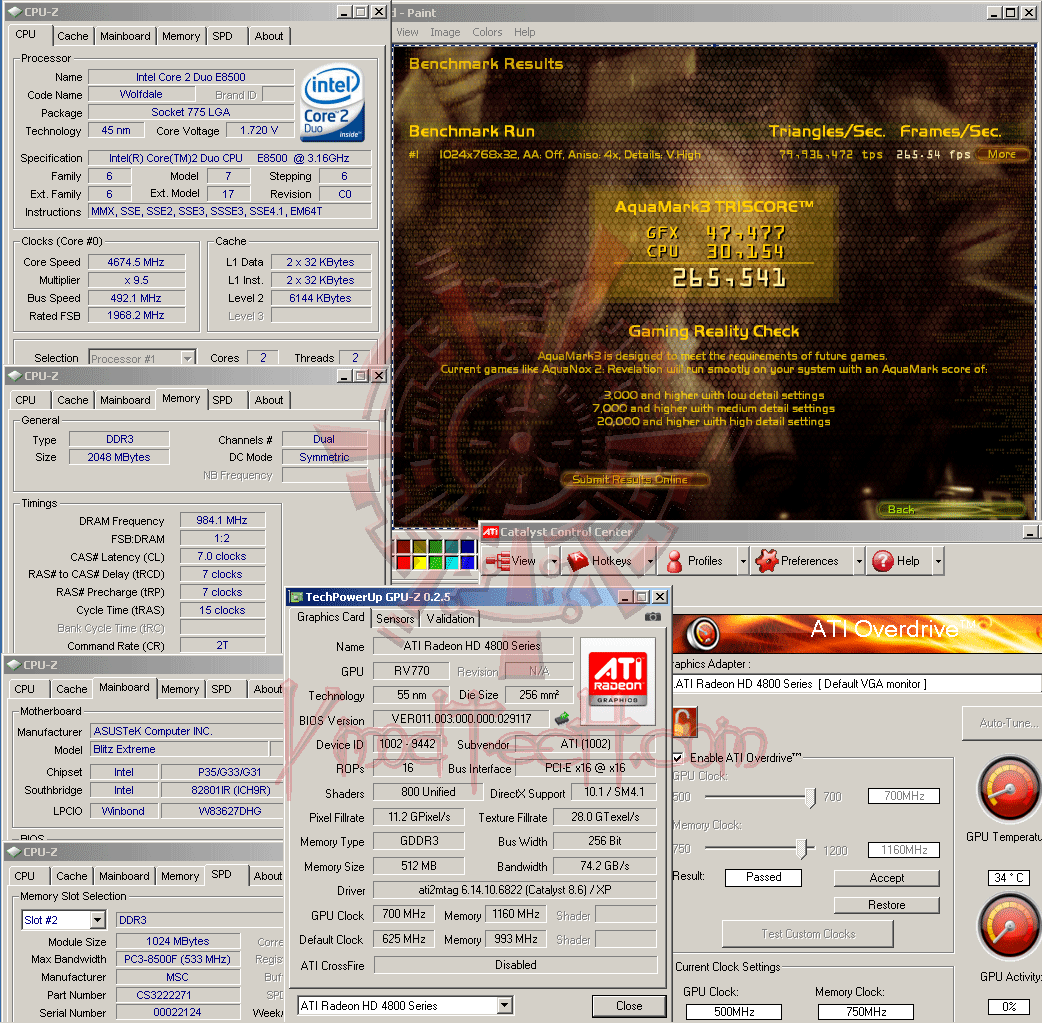This screenshot has width=1042, height=1024.
Task: Open the Help dropdown arrow in Catalyst
Action: pos(938,562)
